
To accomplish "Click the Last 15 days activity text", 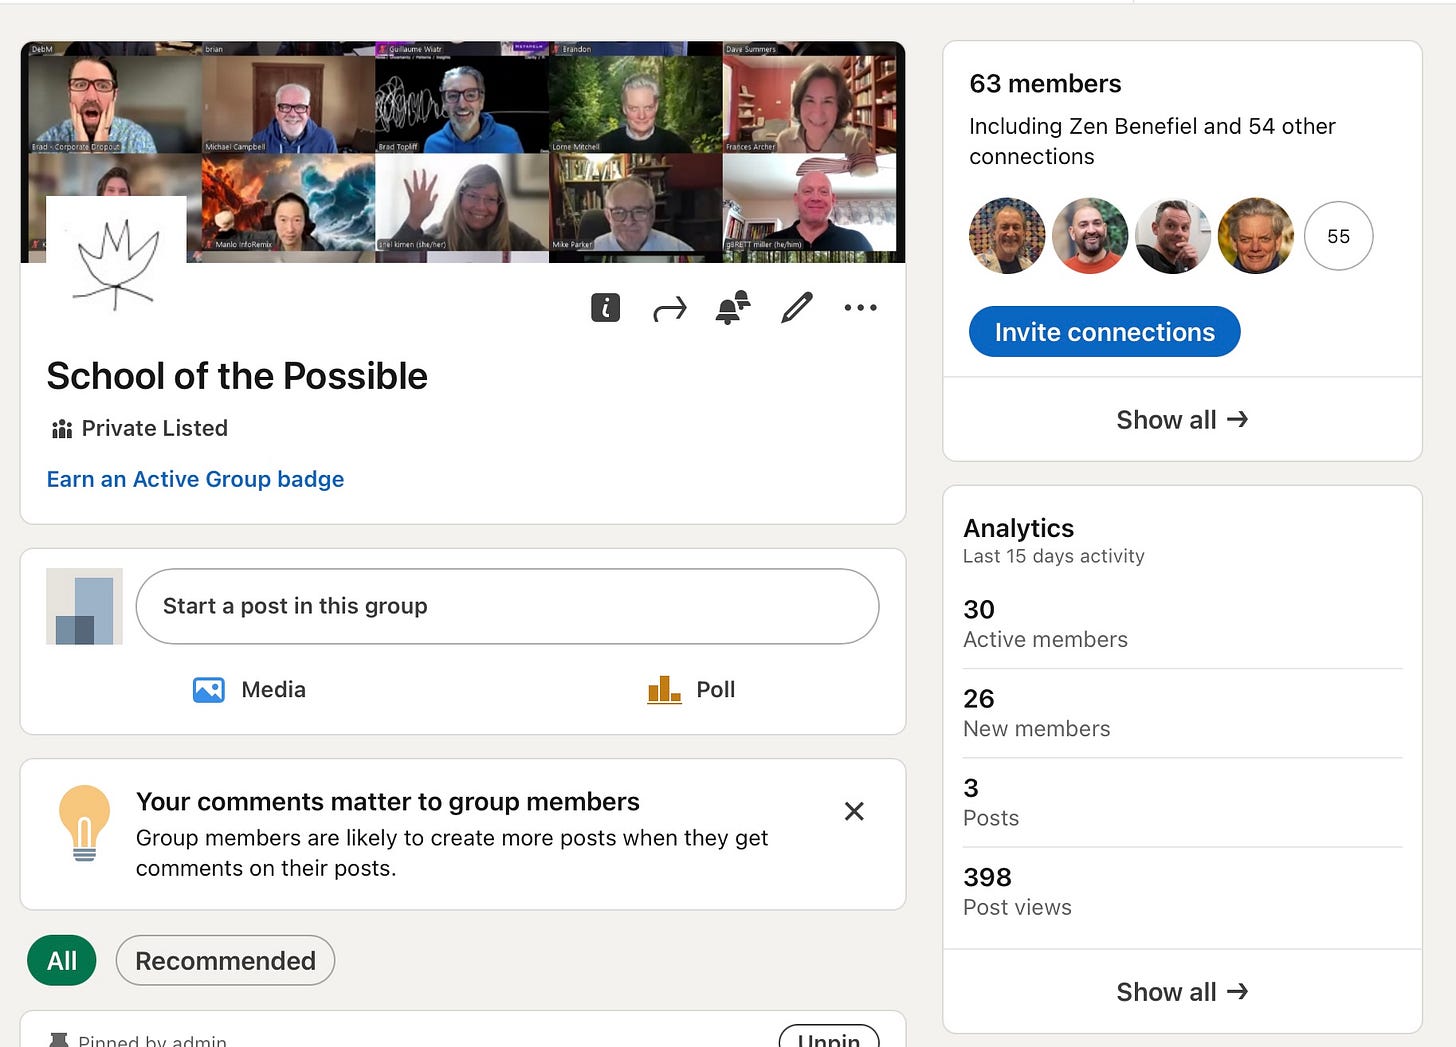I will 1053,556.
